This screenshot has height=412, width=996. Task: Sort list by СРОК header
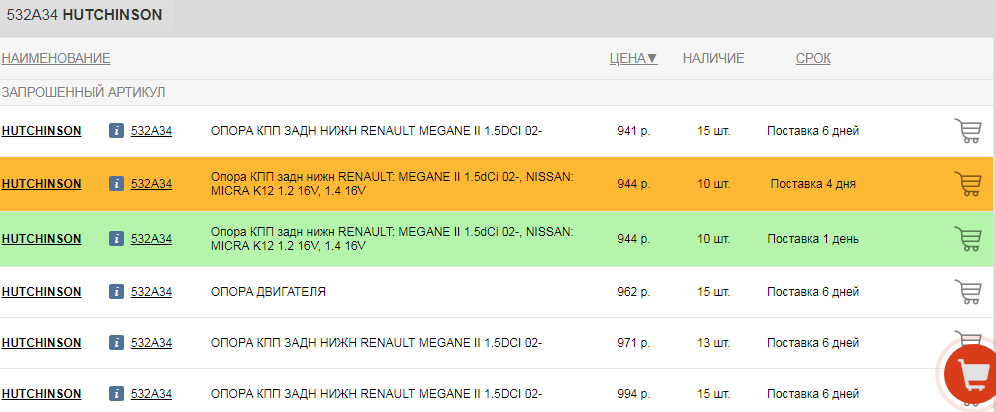(x=813, y=58)
